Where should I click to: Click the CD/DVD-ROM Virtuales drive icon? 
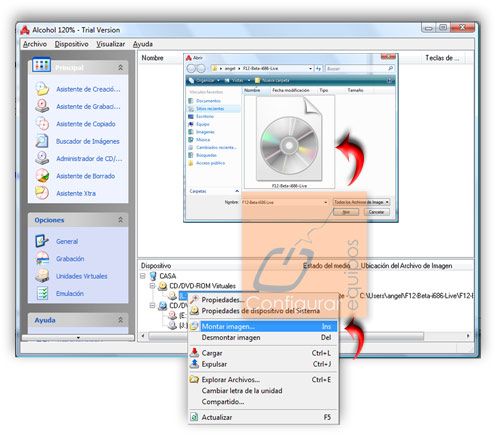[x=162, y=286]
